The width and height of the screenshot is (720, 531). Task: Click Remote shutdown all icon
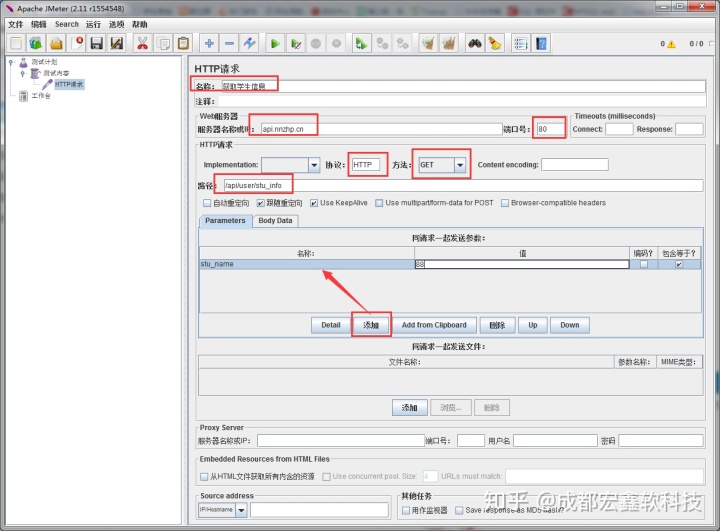point(402,44)
